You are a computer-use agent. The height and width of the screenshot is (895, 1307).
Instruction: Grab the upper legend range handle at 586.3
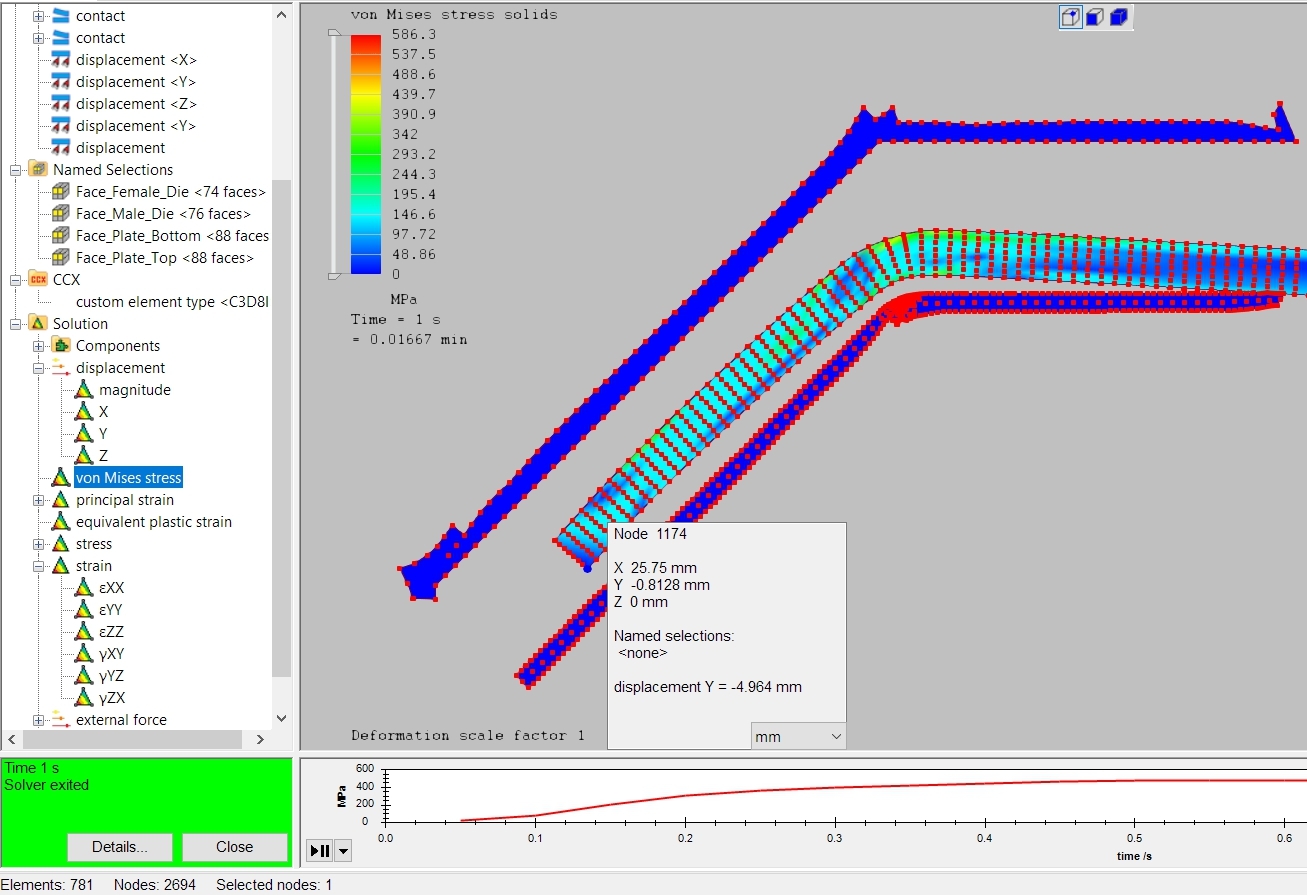pyautogui.click(x=334, y=34)
